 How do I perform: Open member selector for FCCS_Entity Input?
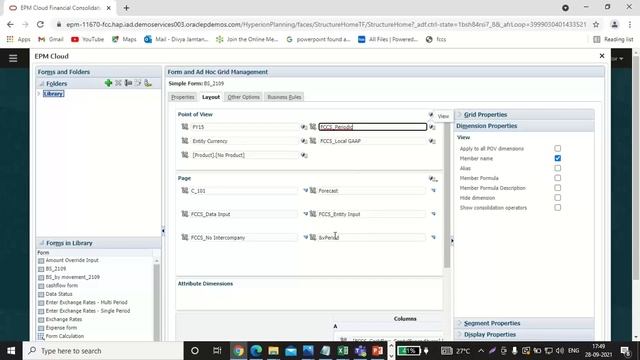pyautogui.click(x=313, y=214)
